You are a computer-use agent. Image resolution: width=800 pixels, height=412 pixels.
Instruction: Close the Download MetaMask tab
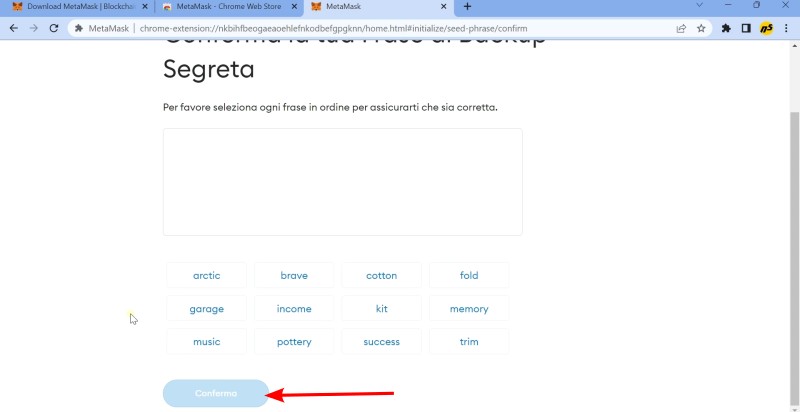[144, 7]
